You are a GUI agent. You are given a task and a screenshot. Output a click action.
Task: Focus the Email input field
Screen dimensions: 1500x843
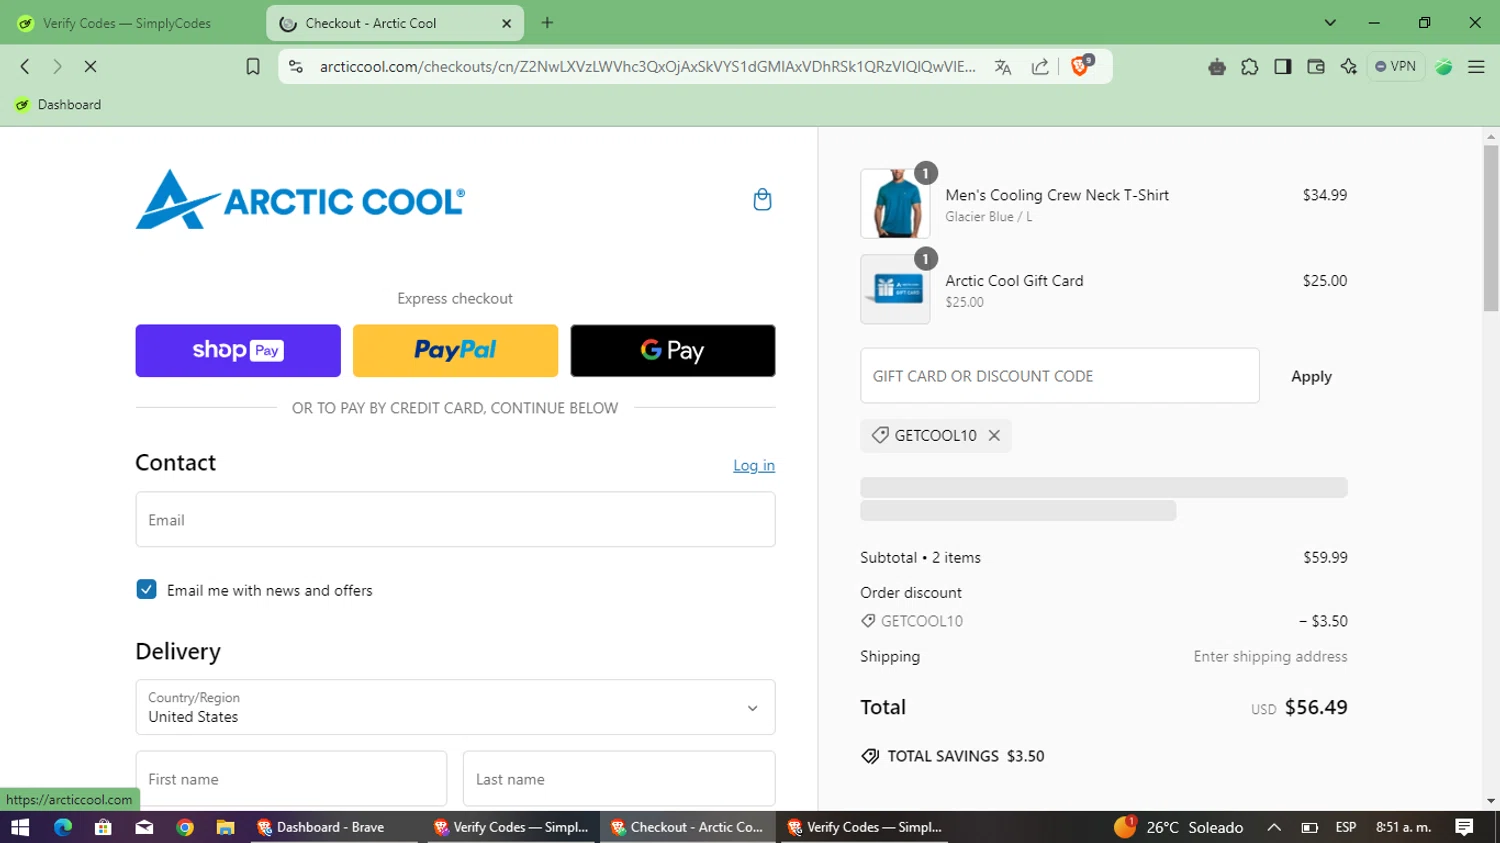(455, 519)
